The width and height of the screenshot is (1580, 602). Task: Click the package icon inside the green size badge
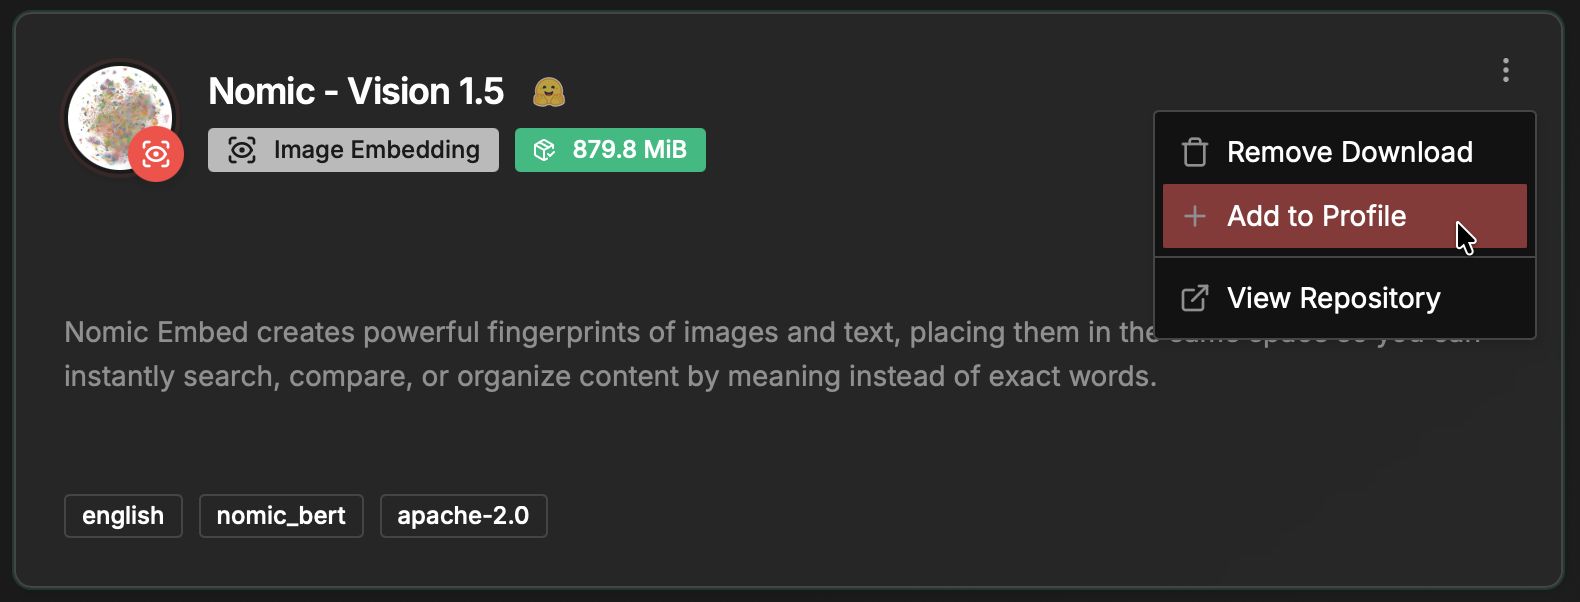(x=544, y=149)
